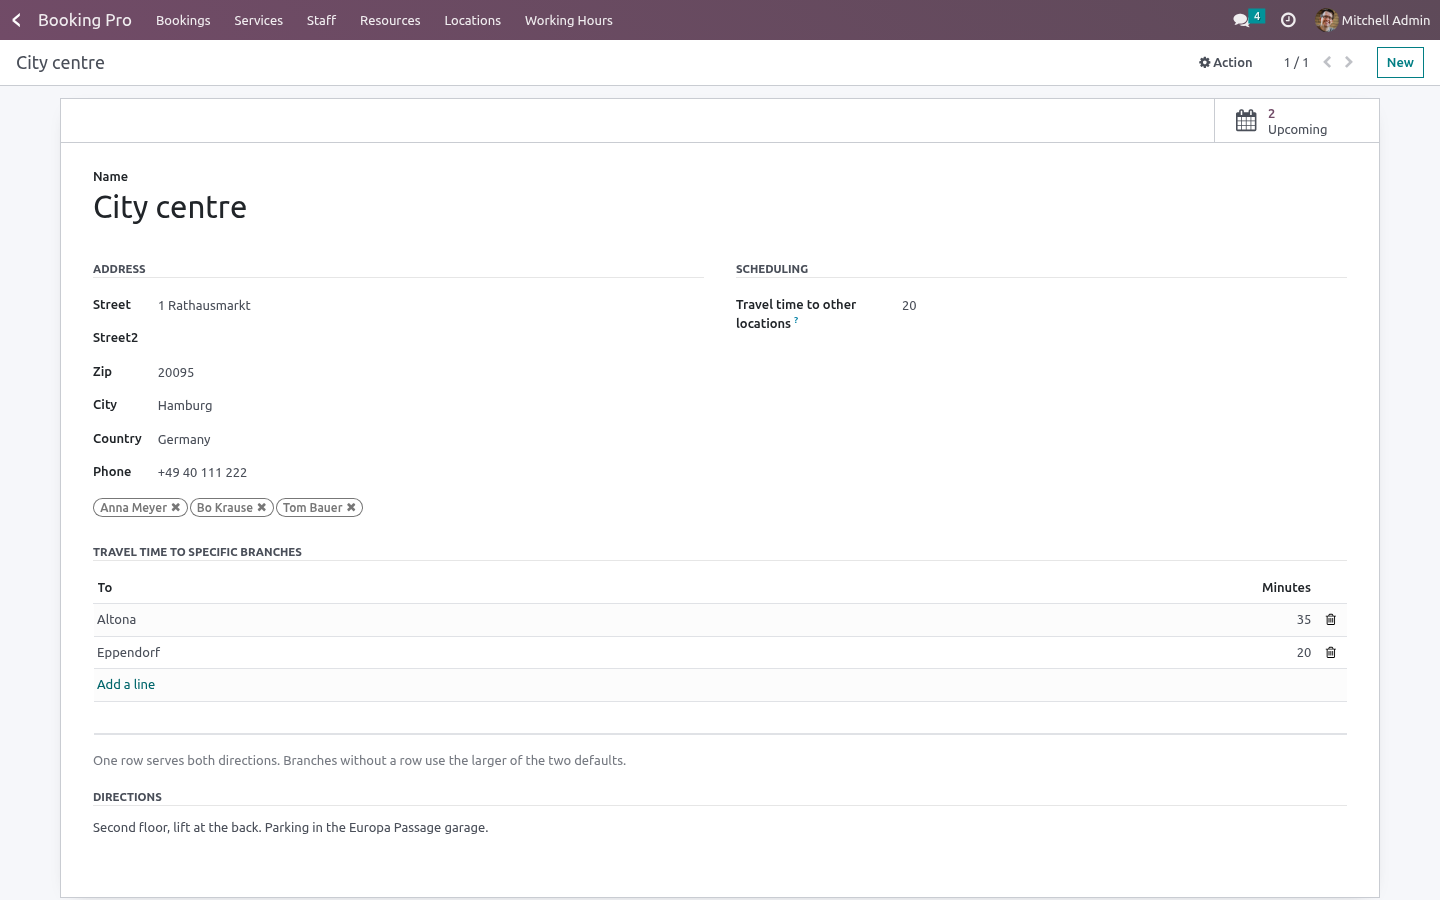Remove the Anna Meyer tag
1440x900 pixels.
click(x=176, y=508)
